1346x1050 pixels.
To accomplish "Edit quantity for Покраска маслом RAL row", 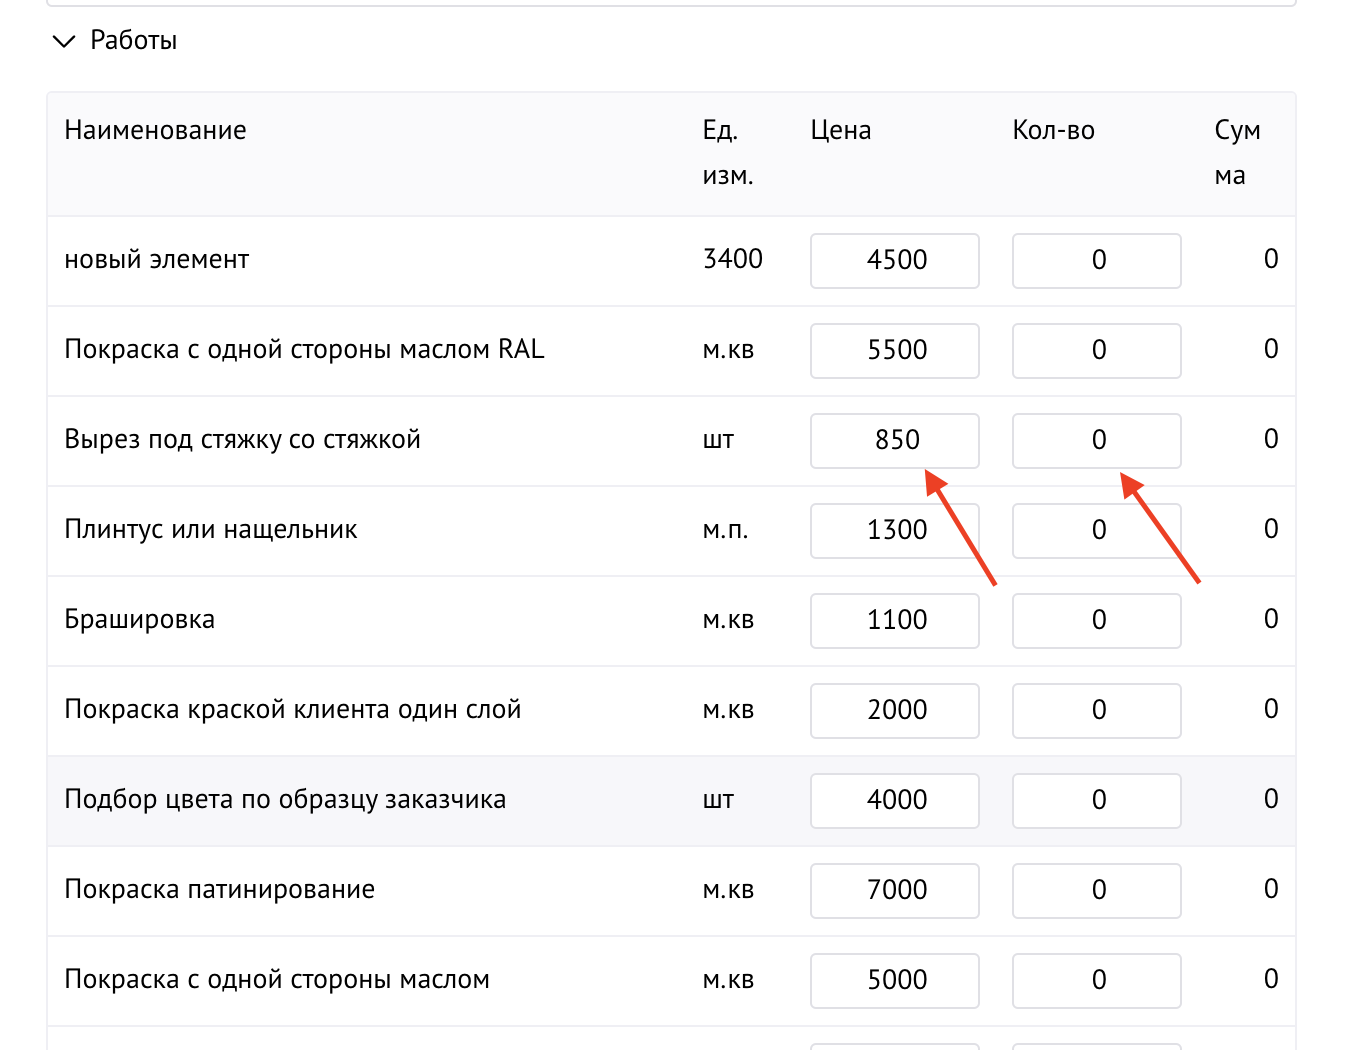I will pos(1096,350).
